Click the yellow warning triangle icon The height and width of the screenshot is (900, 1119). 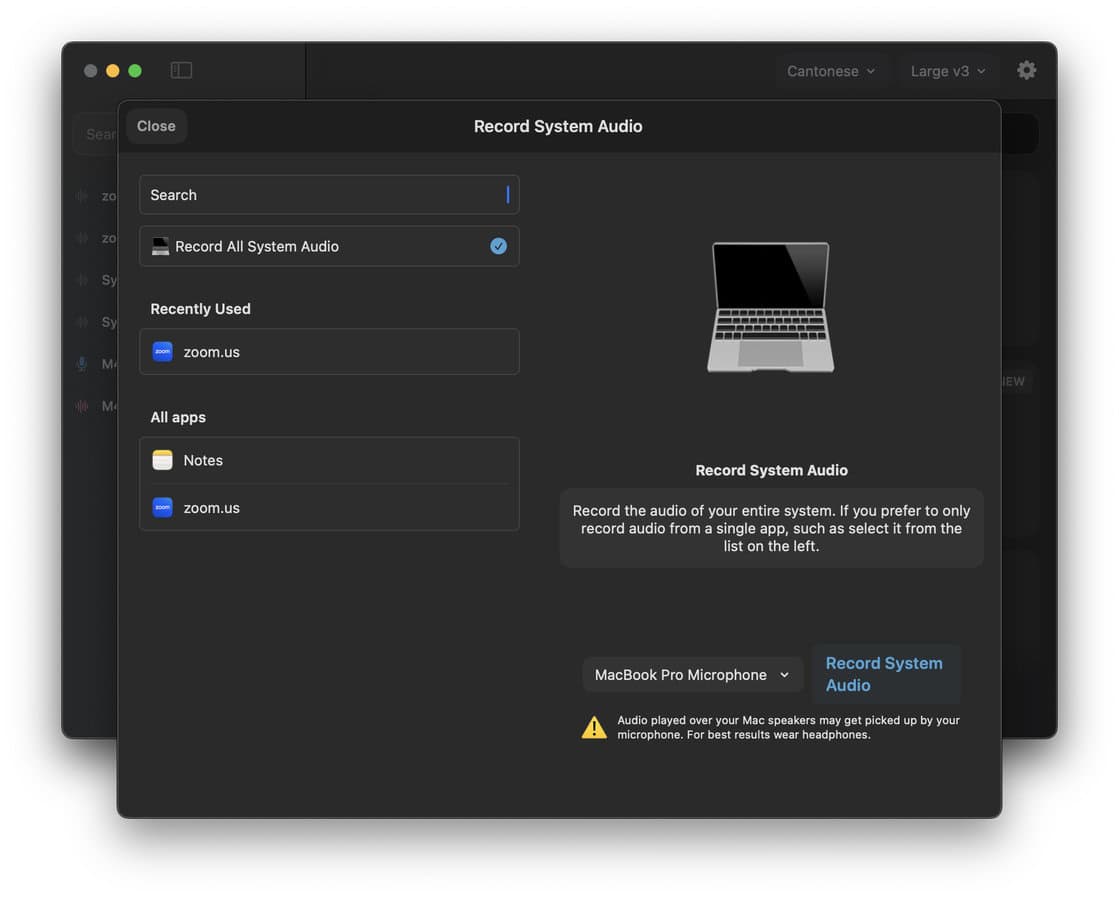[594, 728]
